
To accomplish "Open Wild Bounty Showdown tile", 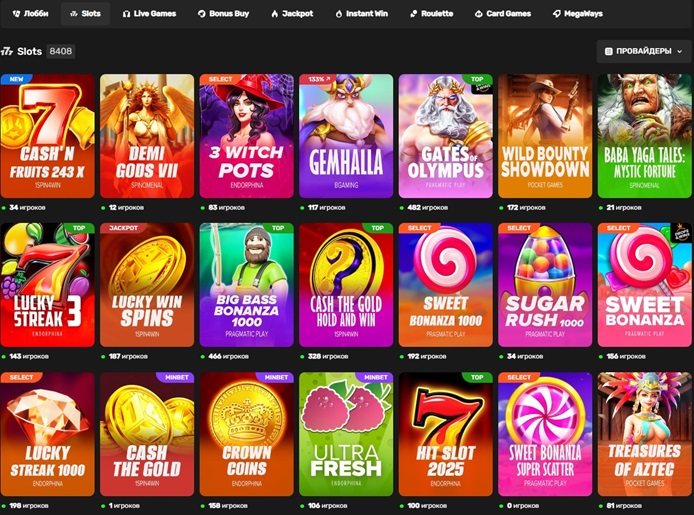I will point(545,136).
